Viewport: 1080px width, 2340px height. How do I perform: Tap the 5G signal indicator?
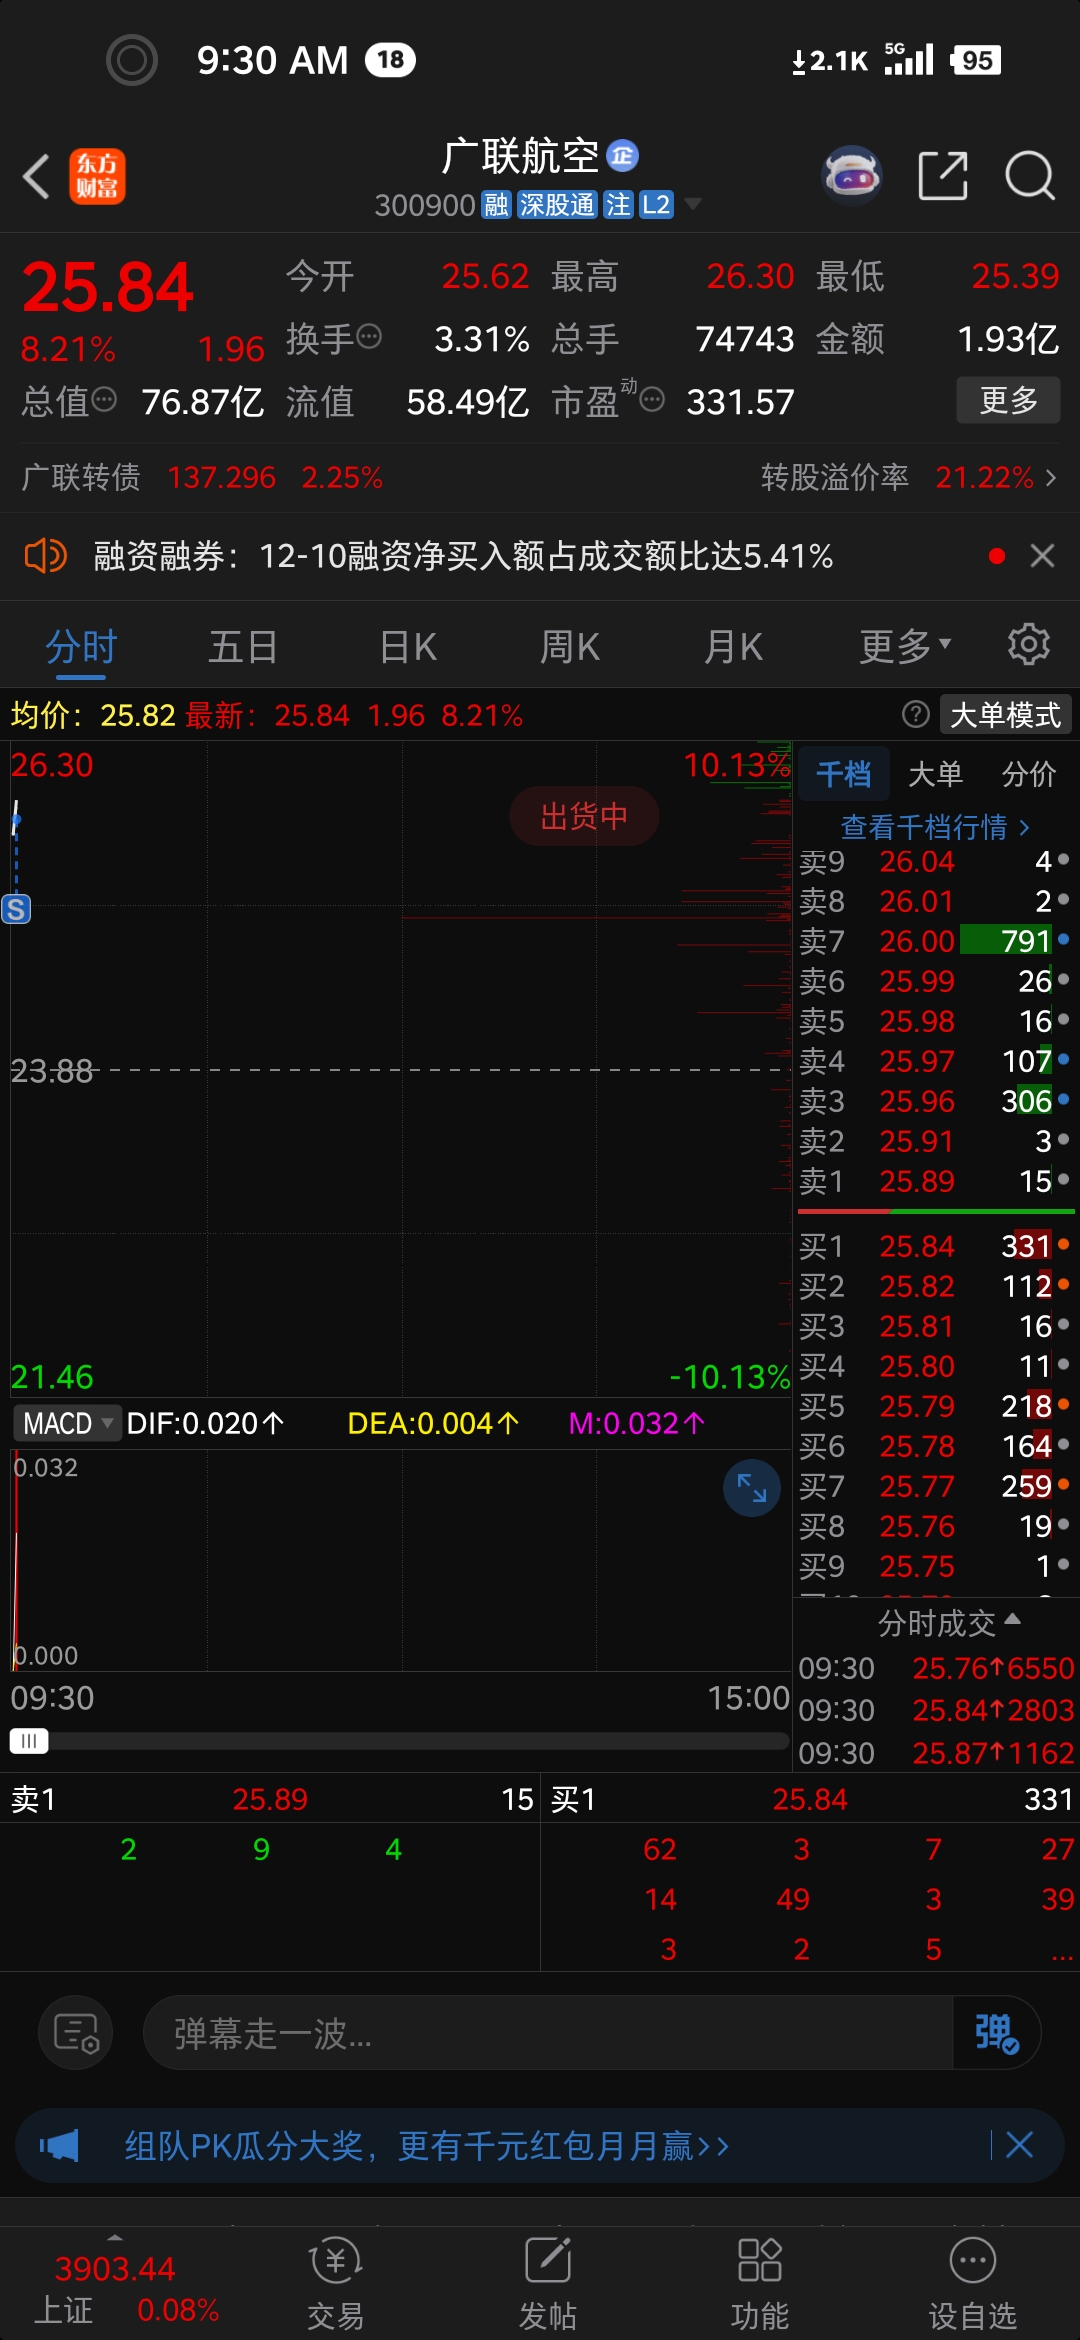908,59
